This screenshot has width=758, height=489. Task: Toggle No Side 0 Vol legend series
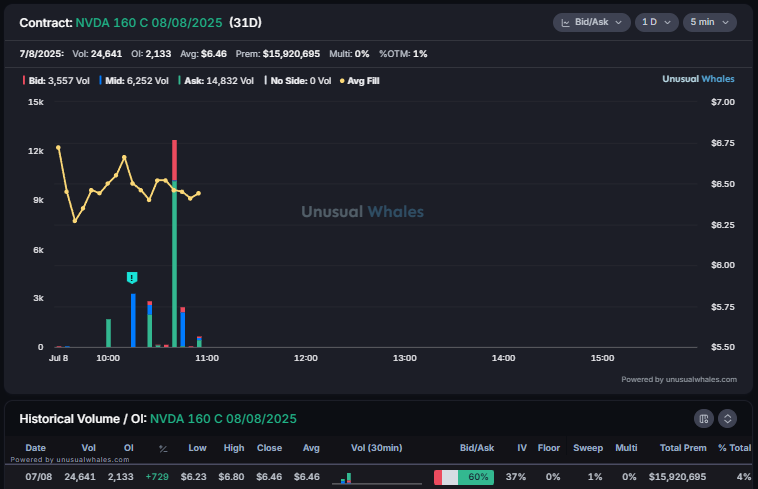coord(298,81)
